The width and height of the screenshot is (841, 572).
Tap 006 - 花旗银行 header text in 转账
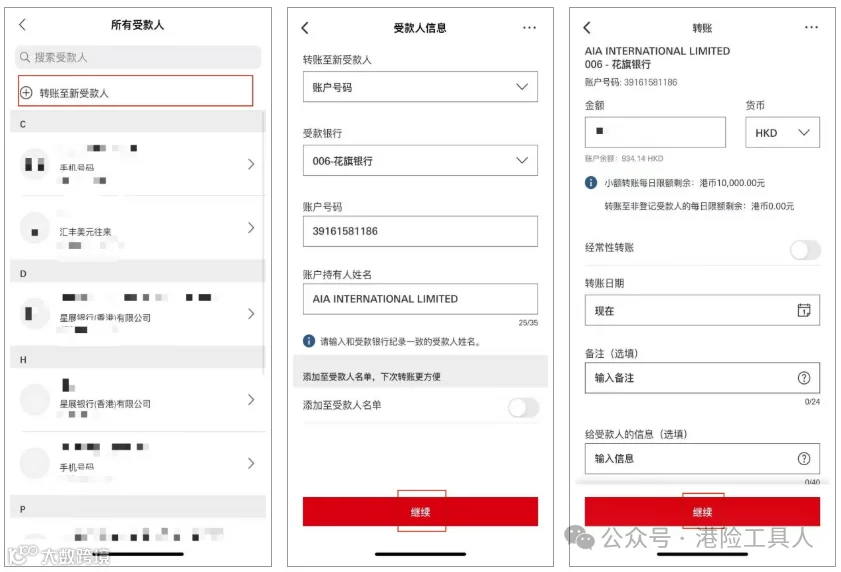click(617, 64)
